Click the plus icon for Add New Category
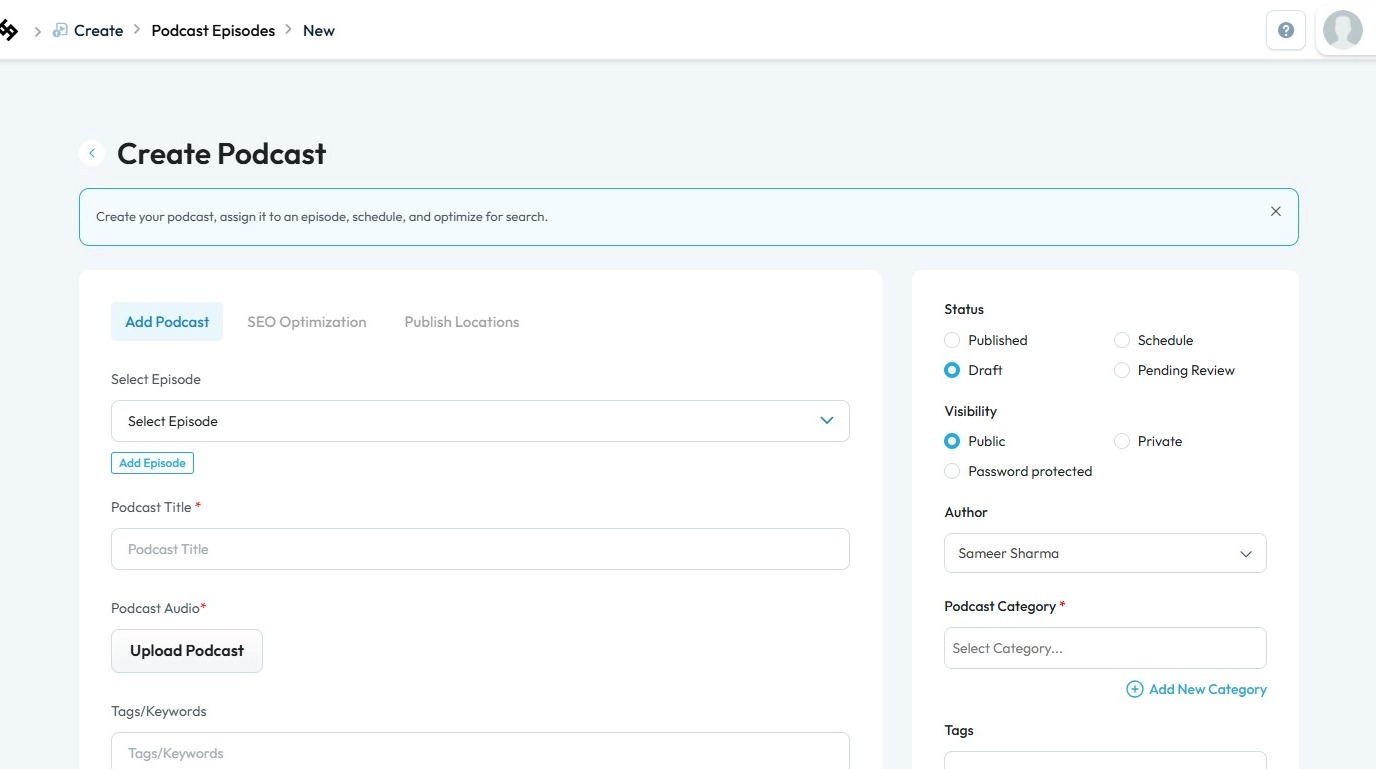 (x=1134, y=689)
